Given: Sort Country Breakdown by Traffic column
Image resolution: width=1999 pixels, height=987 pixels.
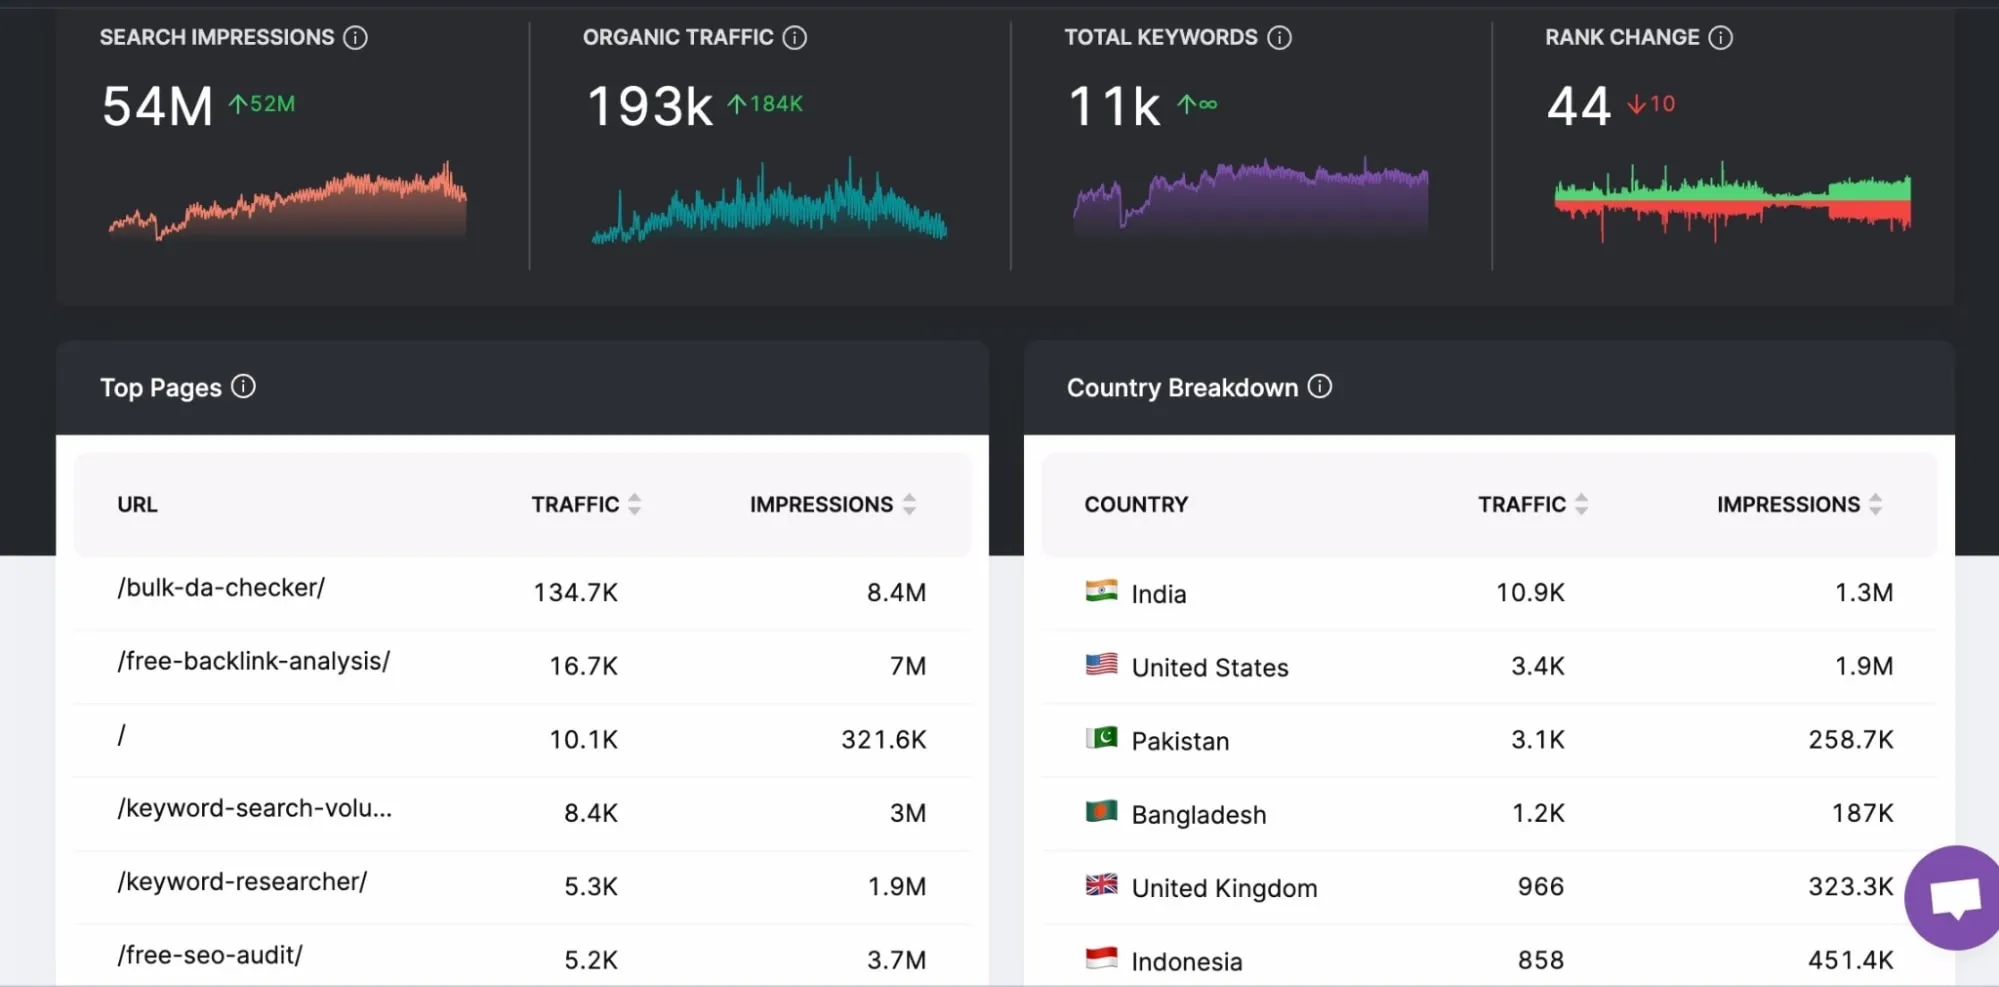Looking at the screenshot, I should coord(1581,505).
